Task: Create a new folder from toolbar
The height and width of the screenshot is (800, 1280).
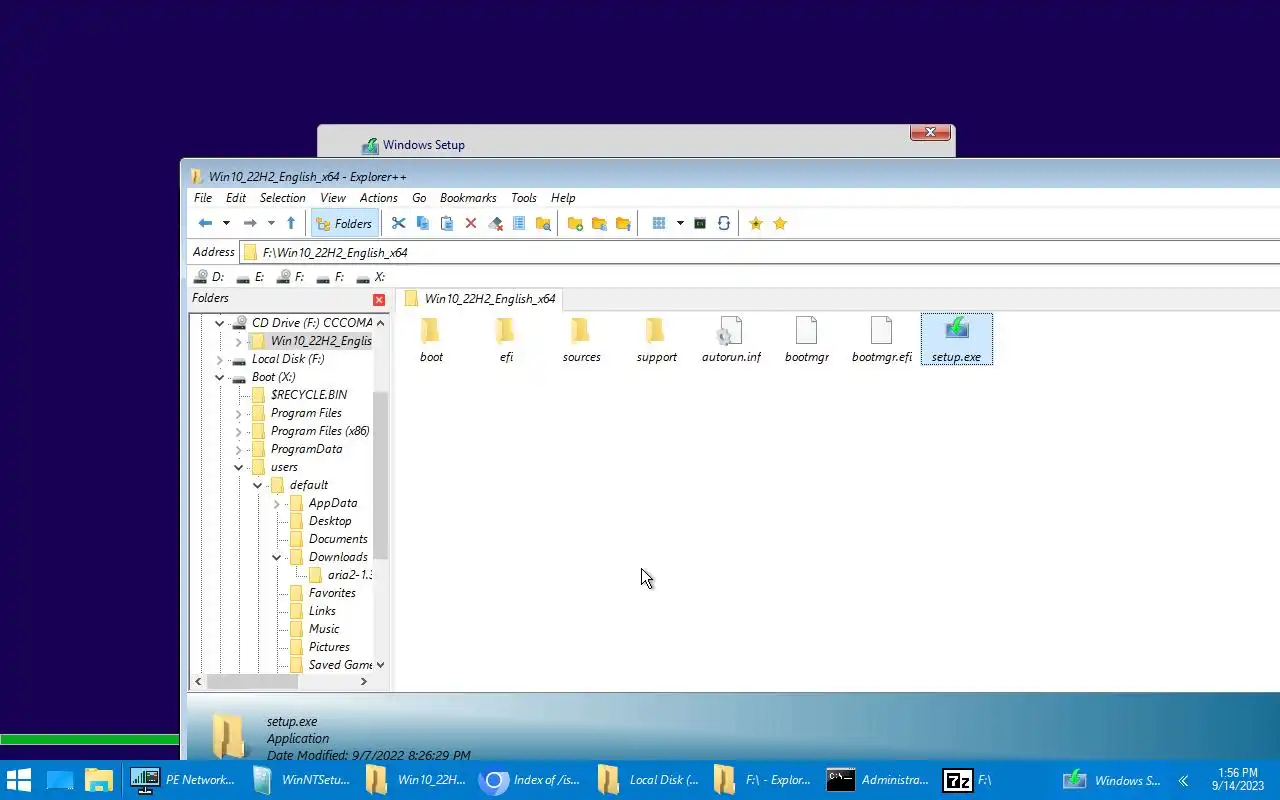Action: click(575, 223)
